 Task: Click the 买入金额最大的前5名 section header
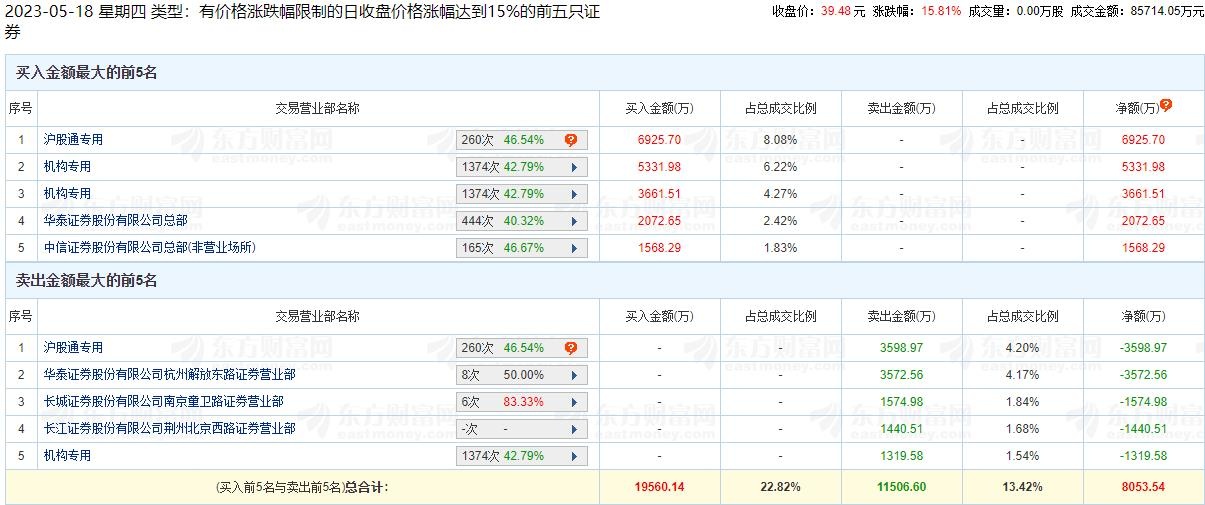[87, 73]
